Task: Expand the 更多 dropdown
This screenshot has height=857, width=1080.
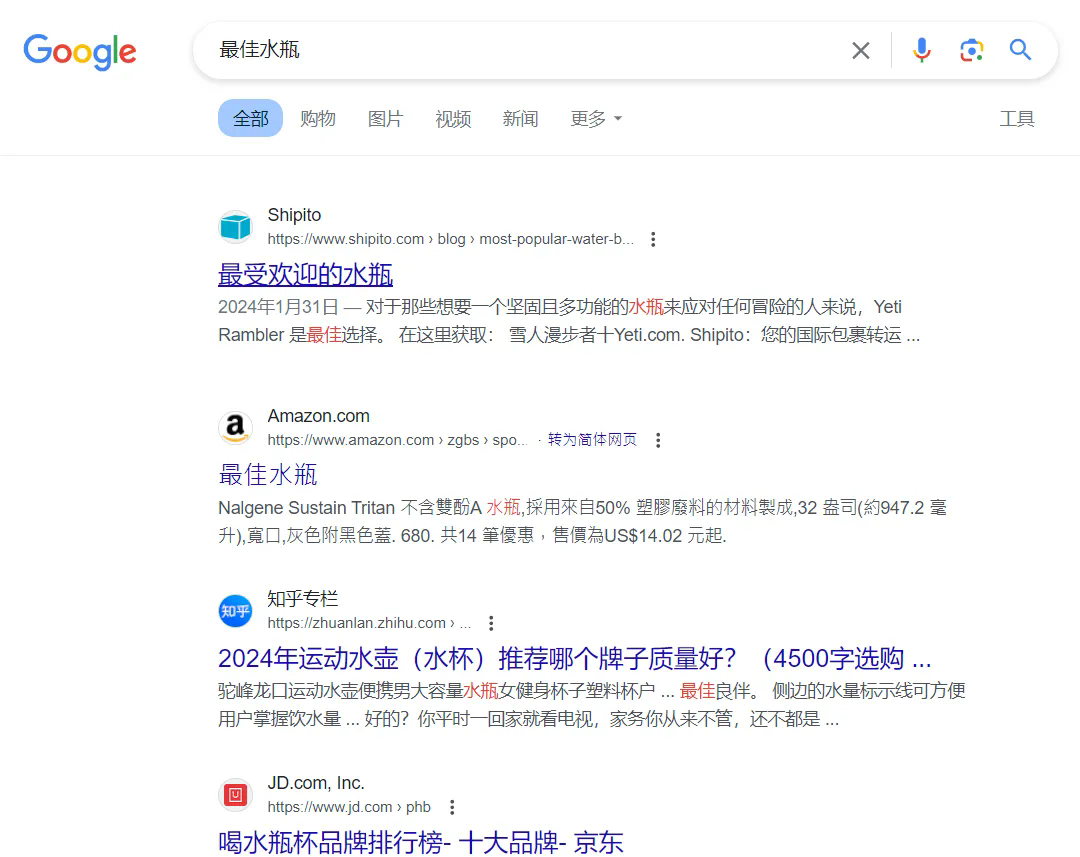Action: [x=596, y=118]
